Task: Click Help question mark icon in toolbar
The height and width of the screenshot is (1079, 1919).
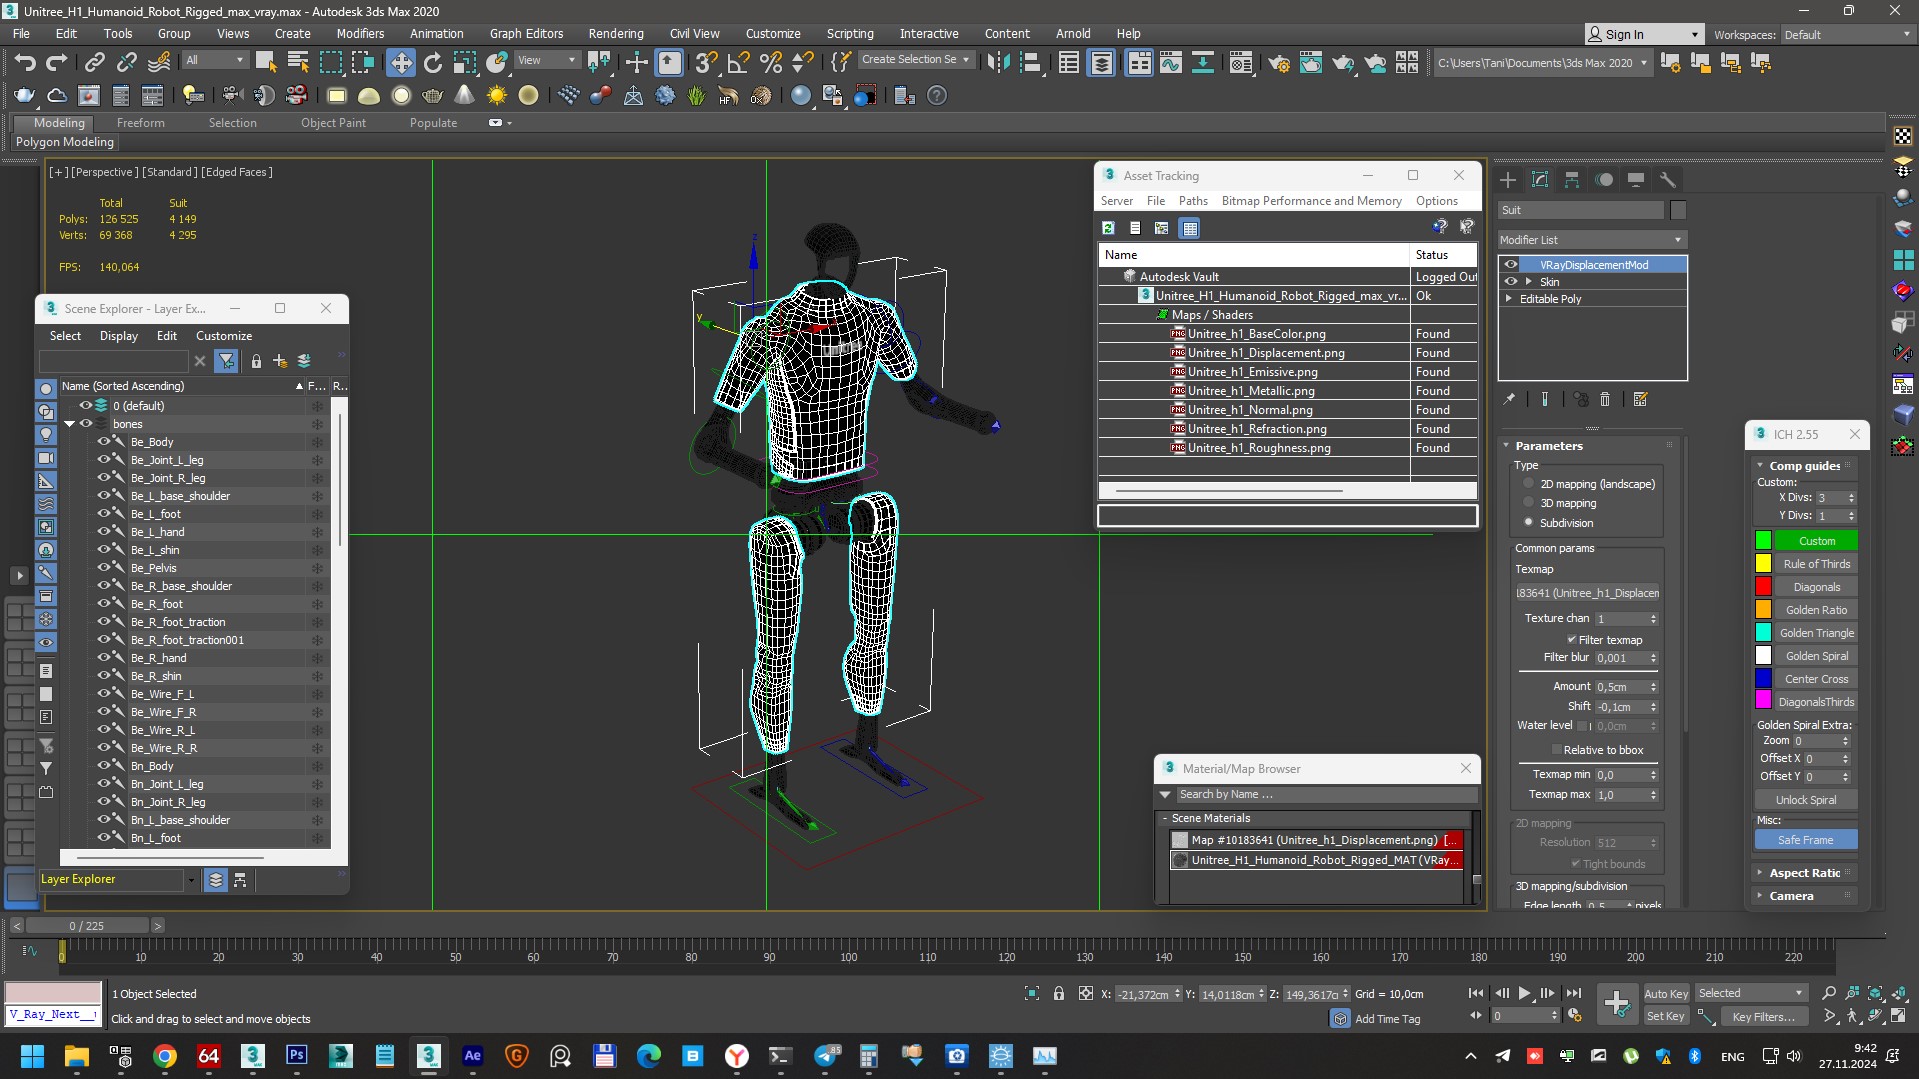Action: coord(937,96)
